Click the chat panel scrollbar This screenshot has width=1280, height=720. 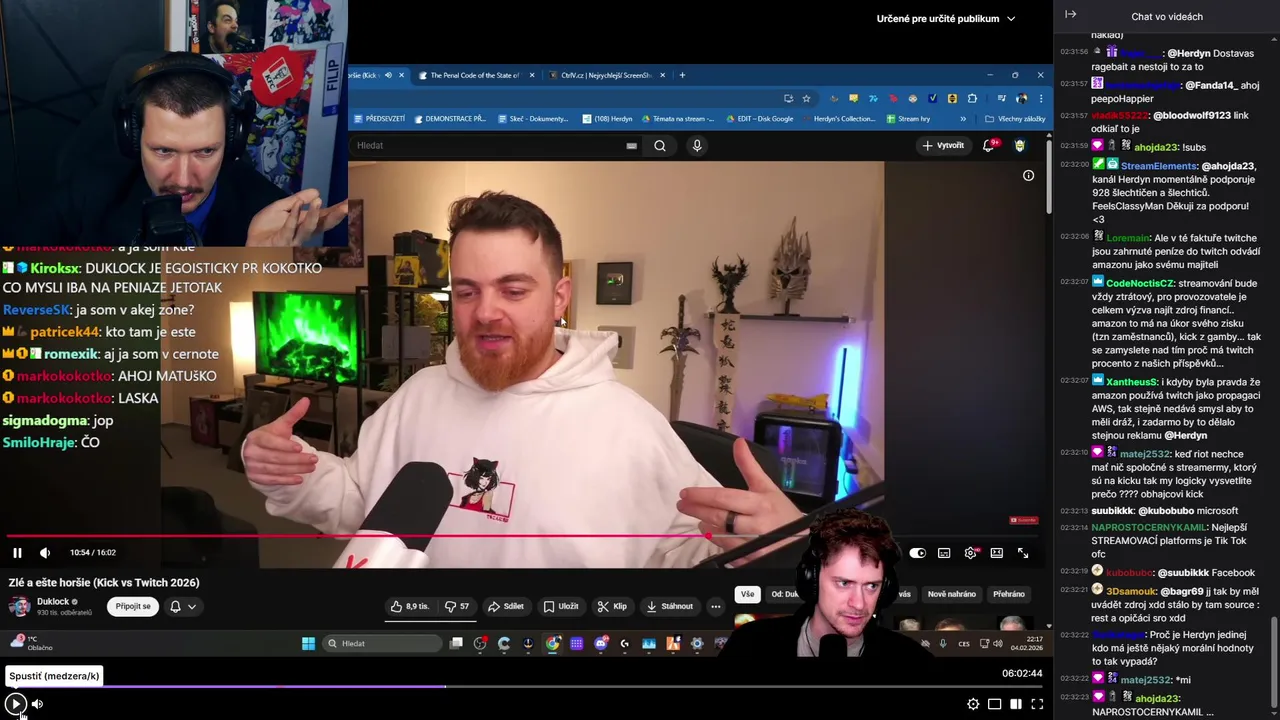tap(1274, 662)
